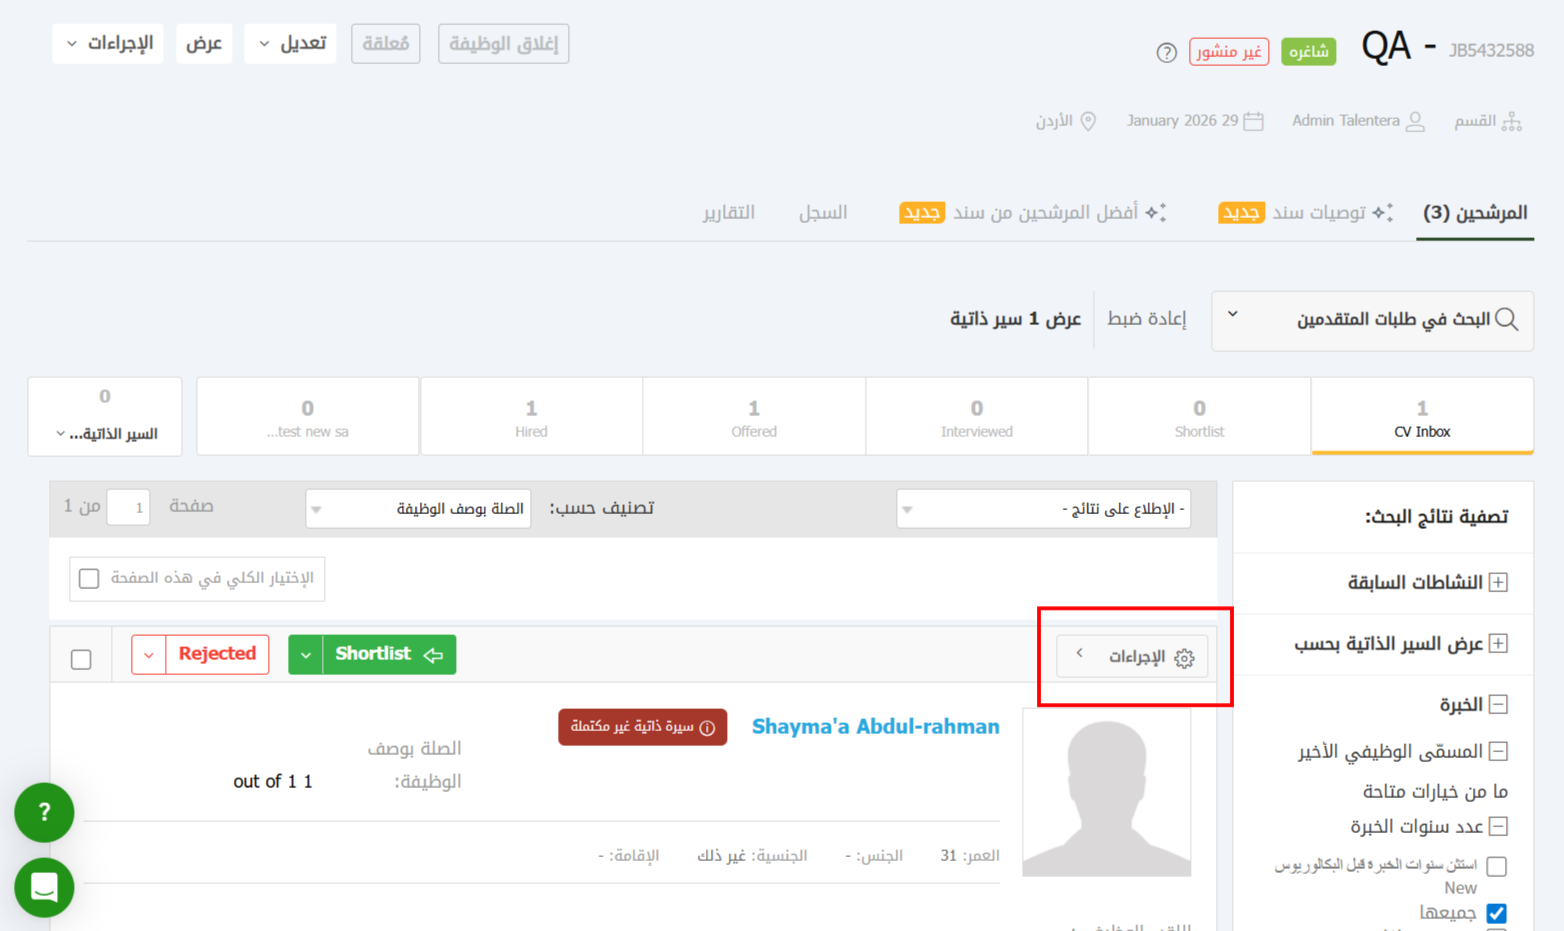The height and width of the screenshot is (931, 1564).
Task: Click the help question mark icon near job title
Action: pyautogui.click(x=1166, y=53)
